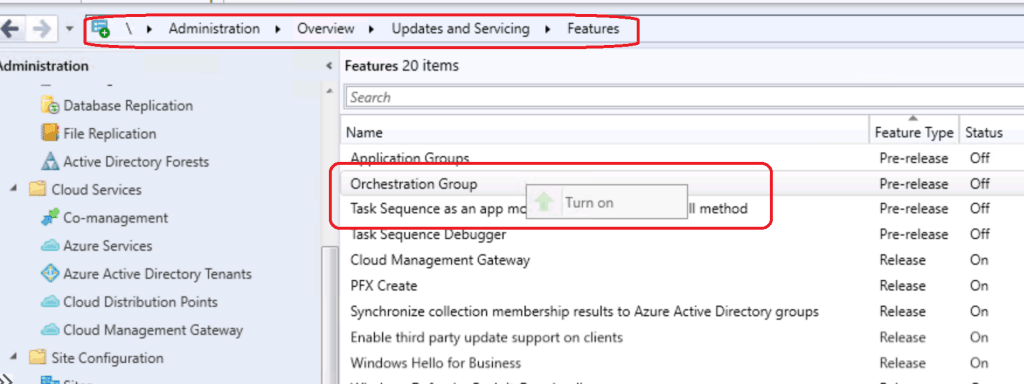Click Pre-release type of Orchestration Group
1024x384 pixels.
pos(914,184)
